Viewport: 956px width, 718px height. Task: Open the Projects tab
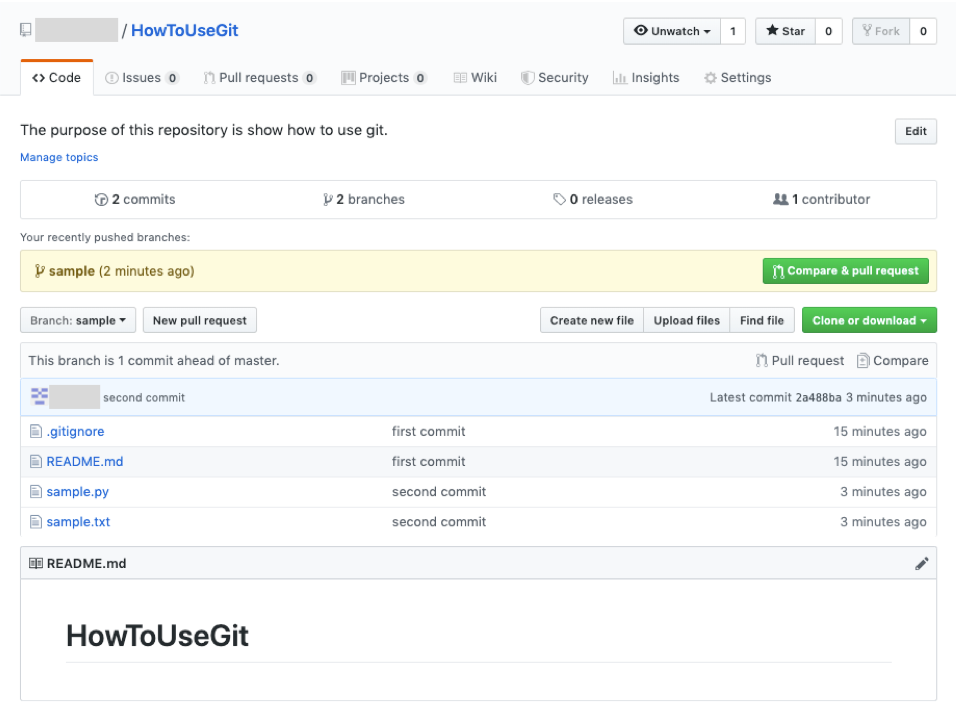coord(384,77)
